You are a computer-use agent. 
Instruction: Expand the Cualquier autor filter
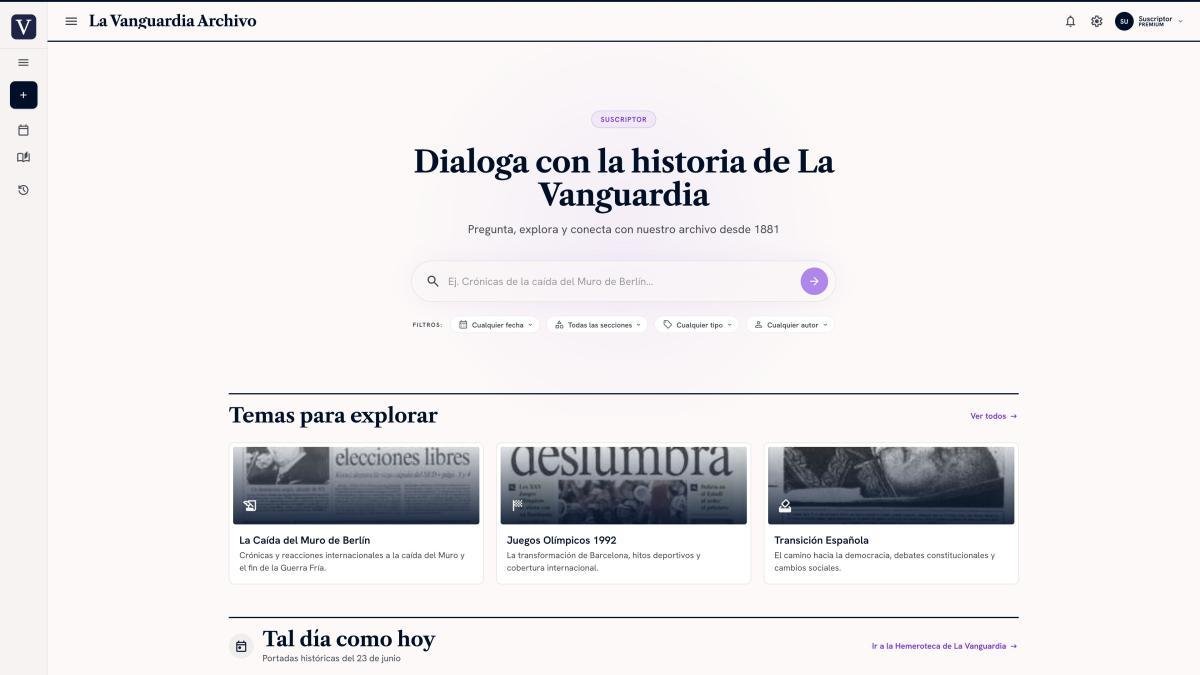[790, 325]
